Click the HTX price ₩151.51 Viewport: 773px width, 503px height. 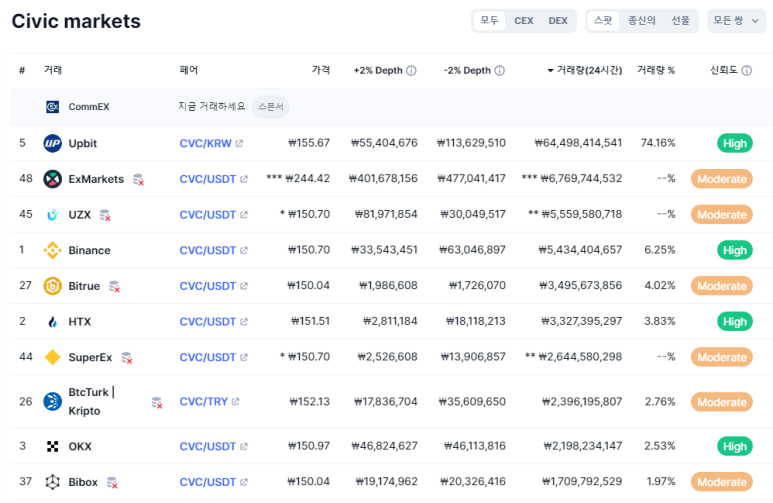pos(311,321)
